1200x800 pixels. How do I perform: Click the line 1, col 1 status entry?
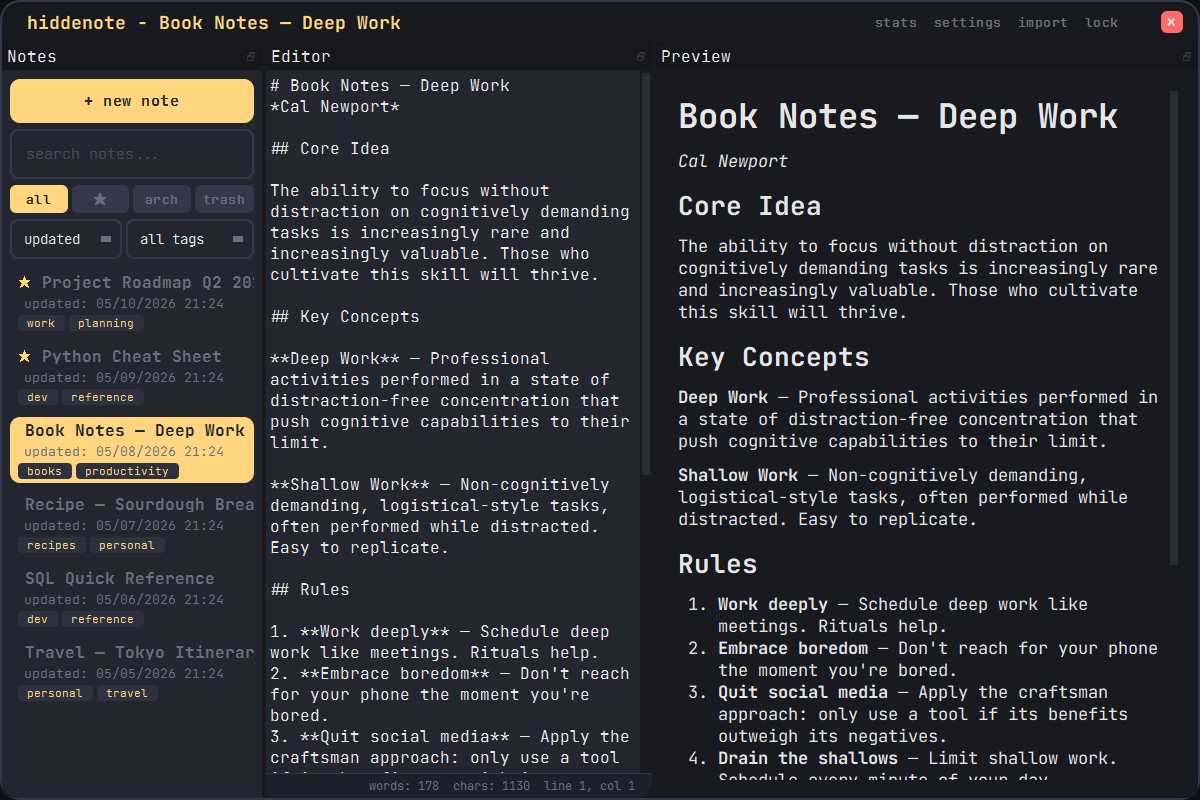coord(589,786)
